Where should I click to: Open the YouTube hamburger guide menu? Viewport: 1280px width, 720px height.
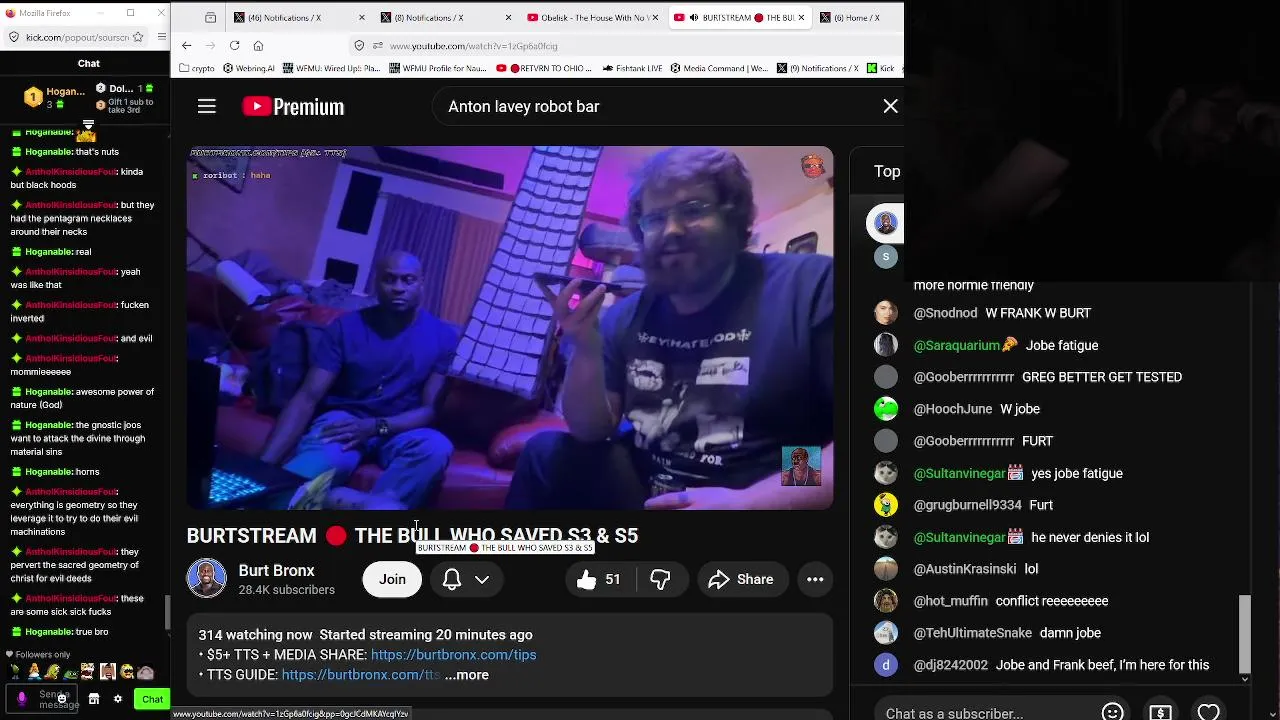[207, 106]
